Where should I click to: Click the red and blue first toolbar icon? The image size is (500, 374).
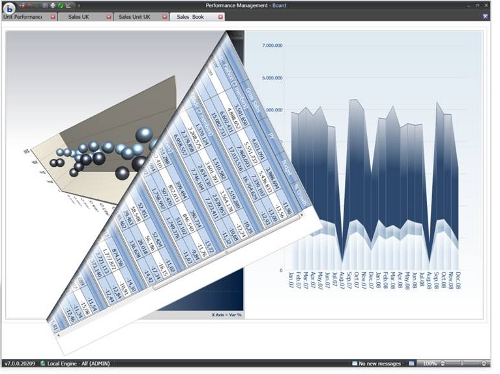(x=22, y=6)
